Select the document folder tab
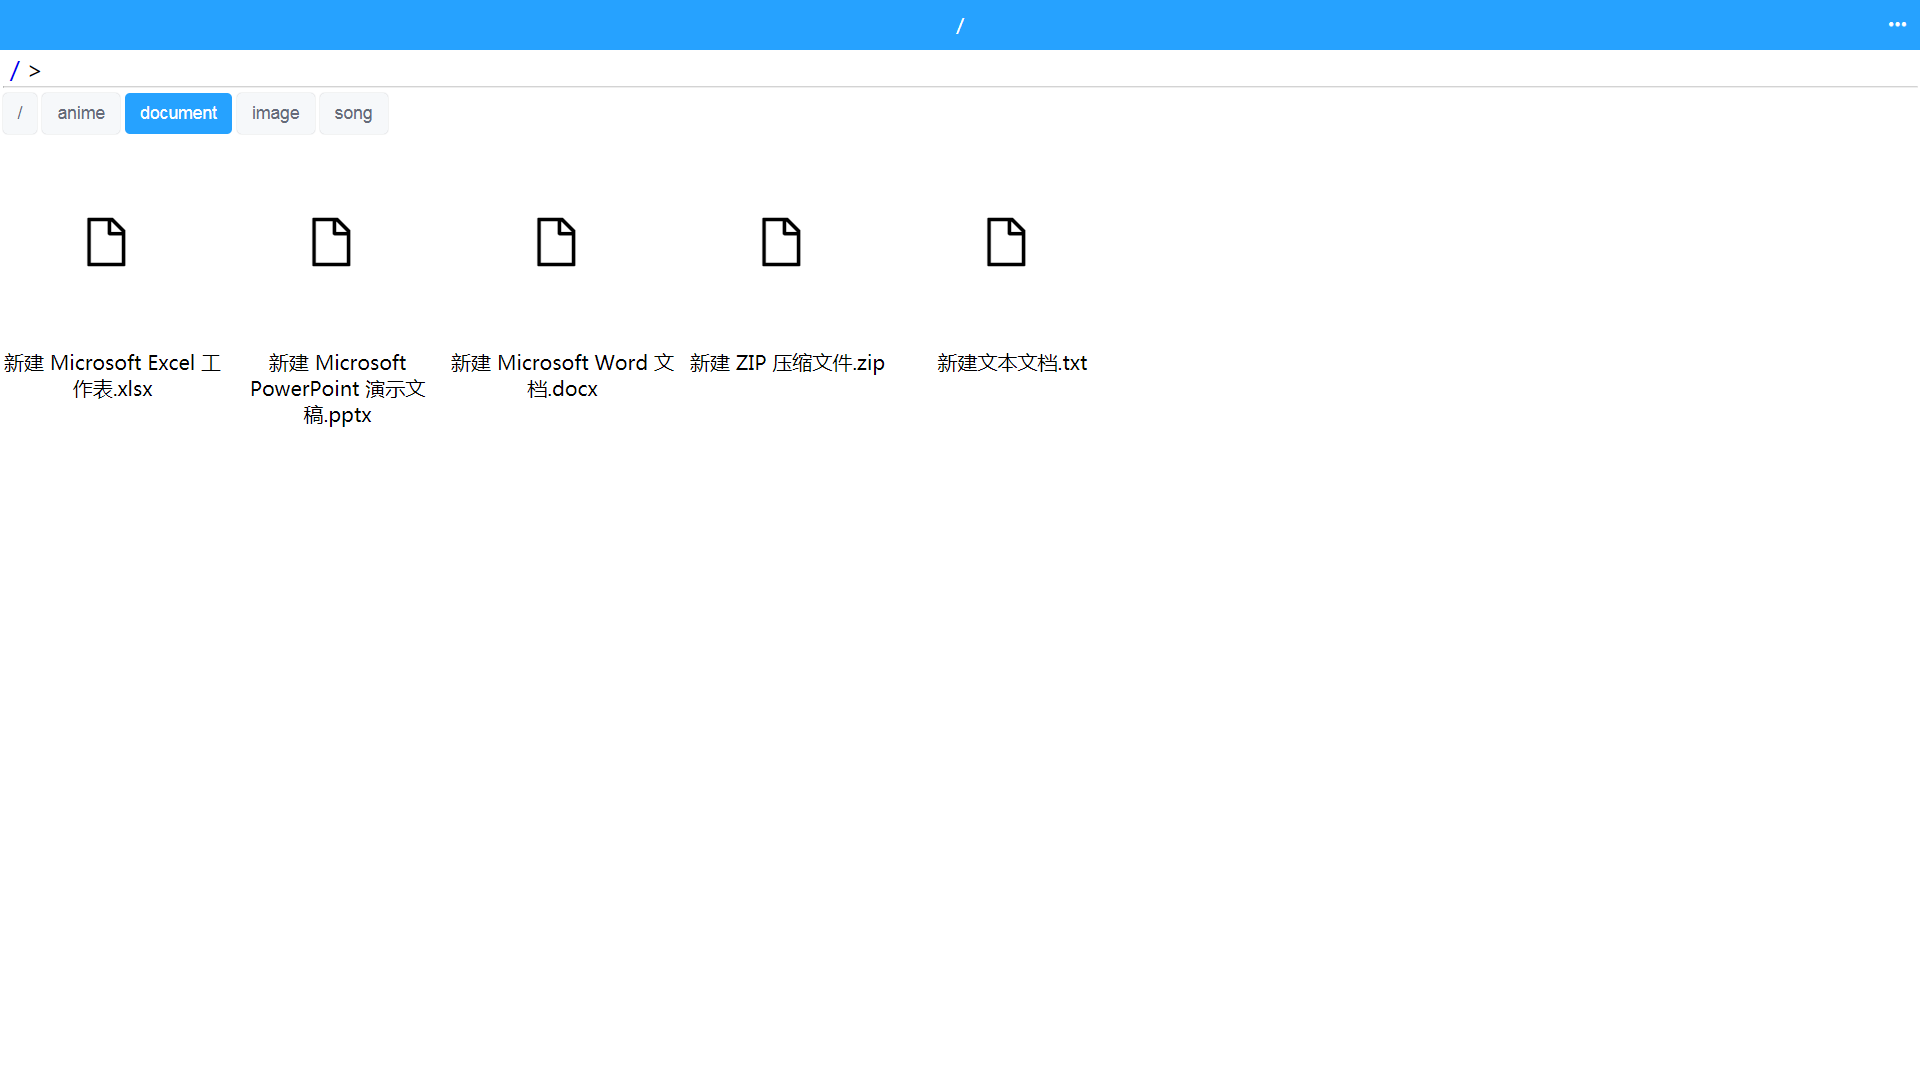 pyautogui.click(x=178, y=113)
